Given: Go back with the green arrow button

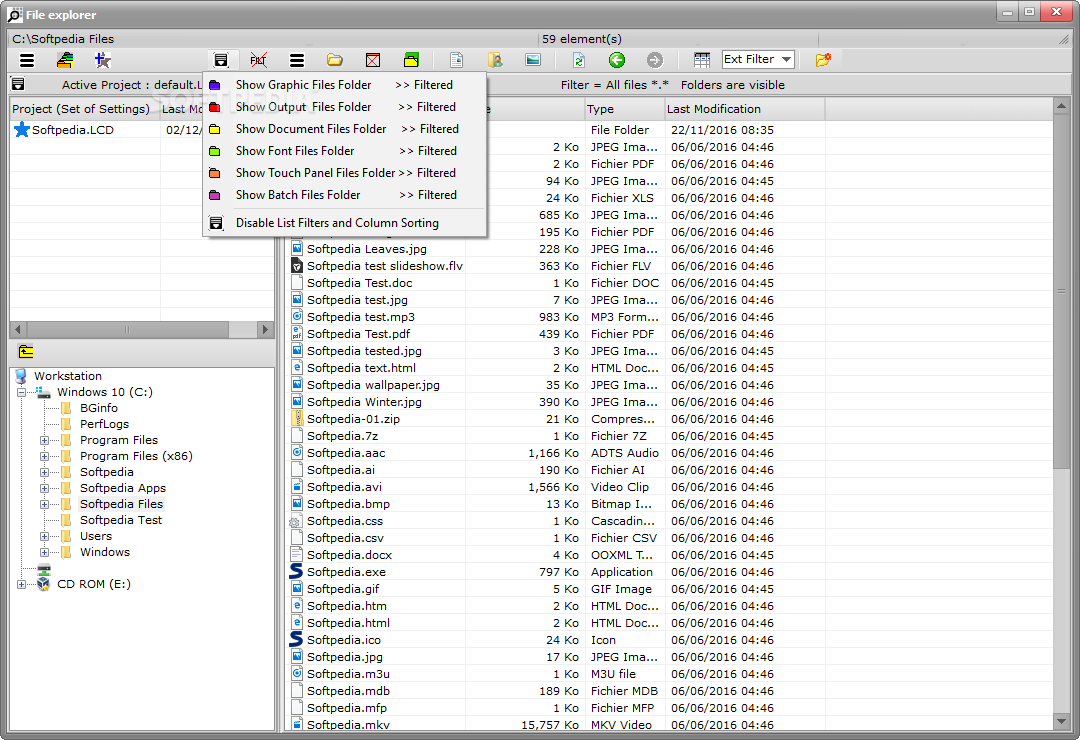Looking at the screenshot, I should [616, 60].
